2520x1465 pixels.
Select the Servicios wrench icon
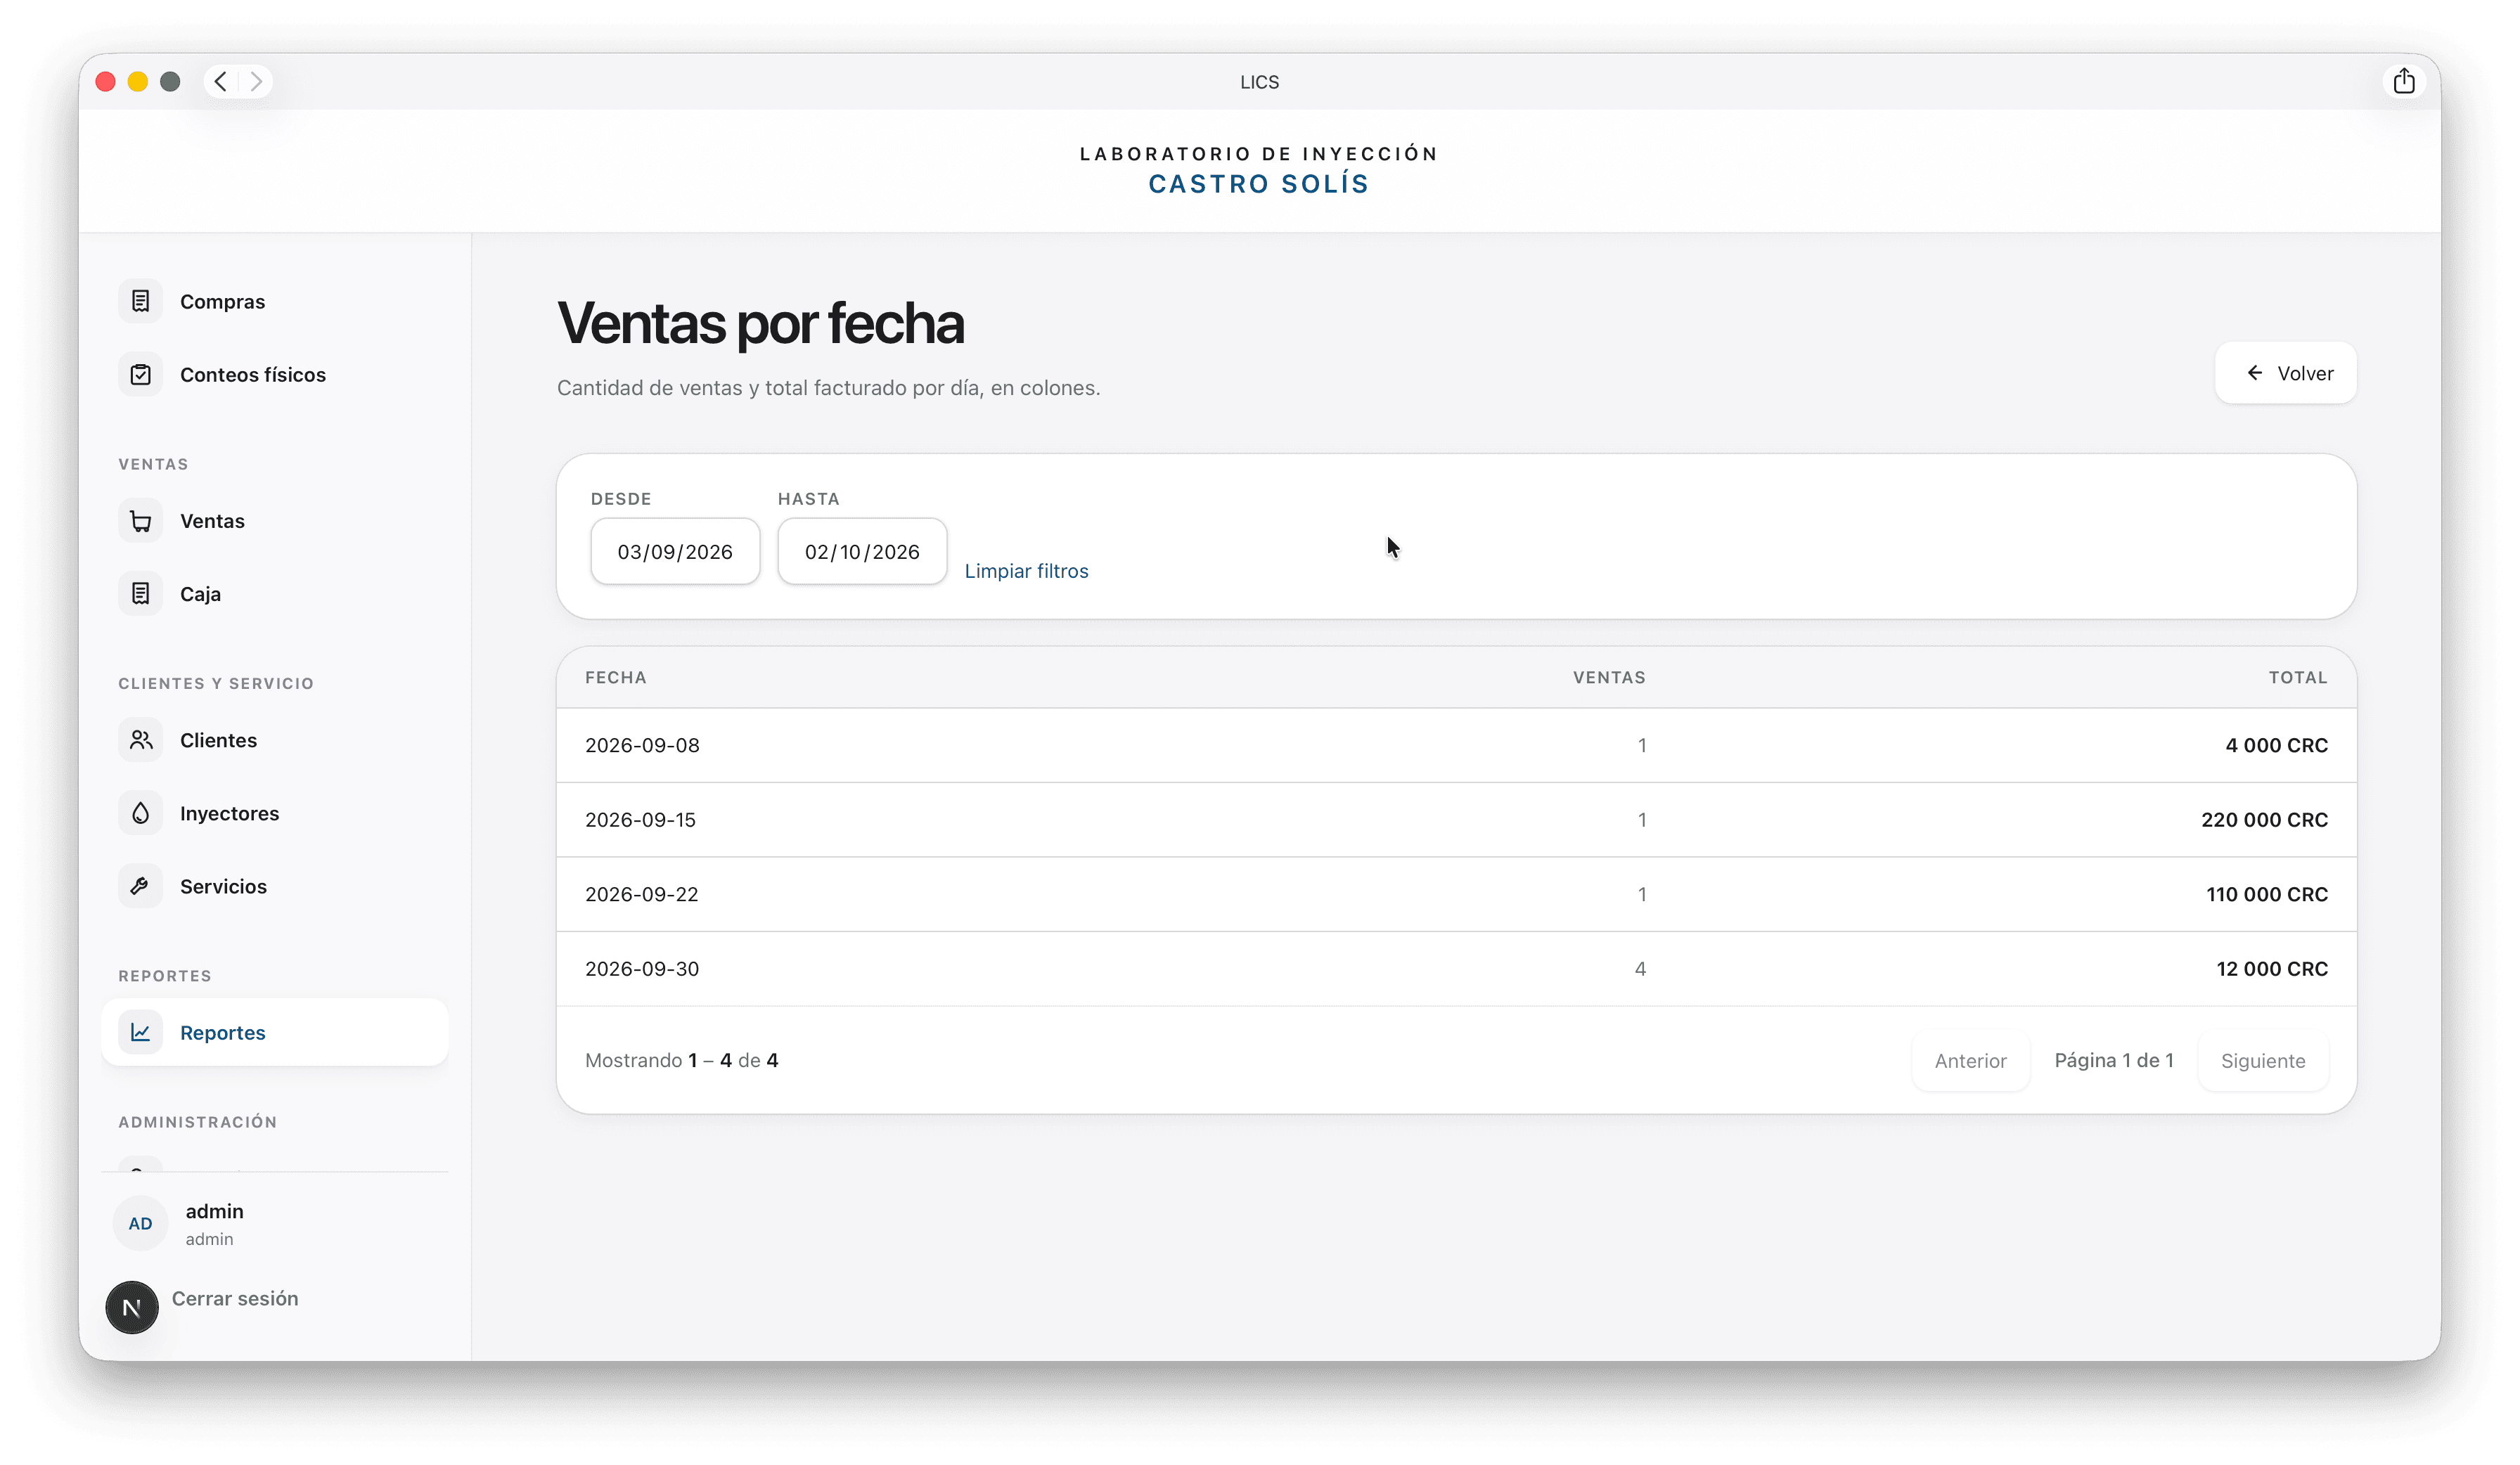pos(140,886)
